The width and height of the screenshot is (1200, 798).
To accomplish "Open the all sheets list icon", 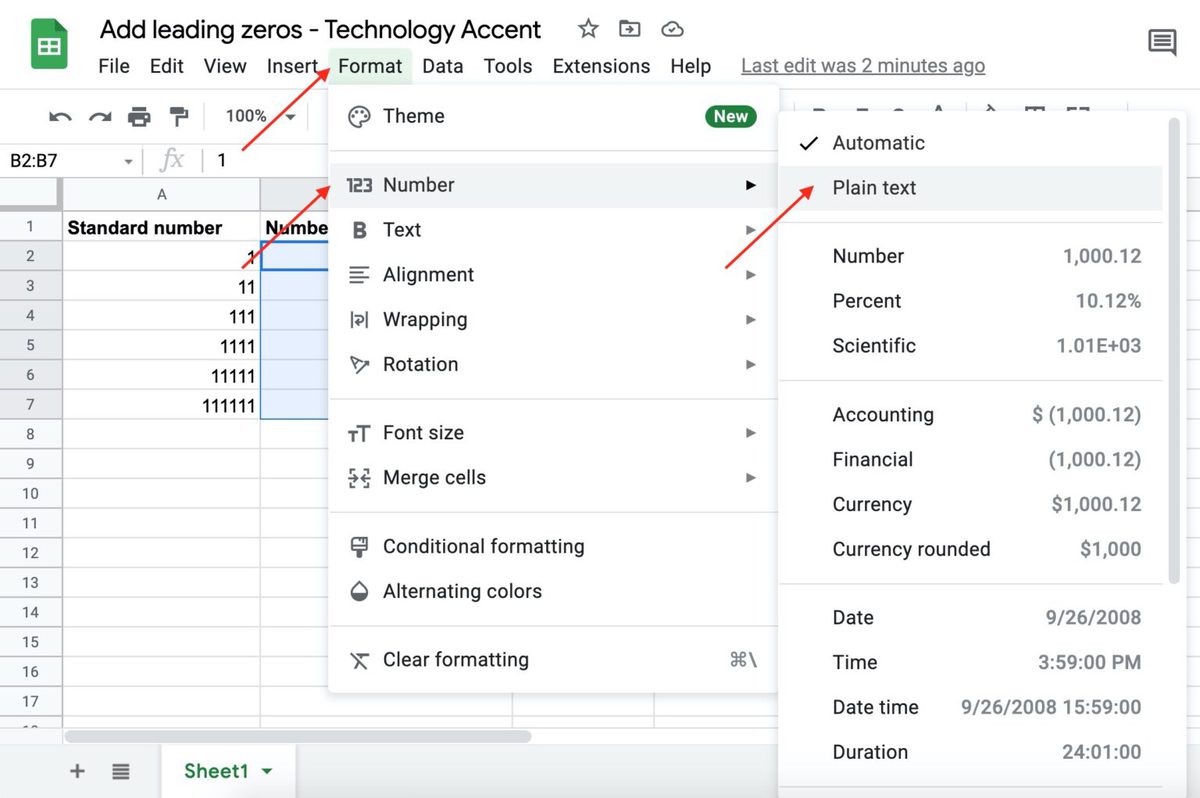I will (121, 771).
